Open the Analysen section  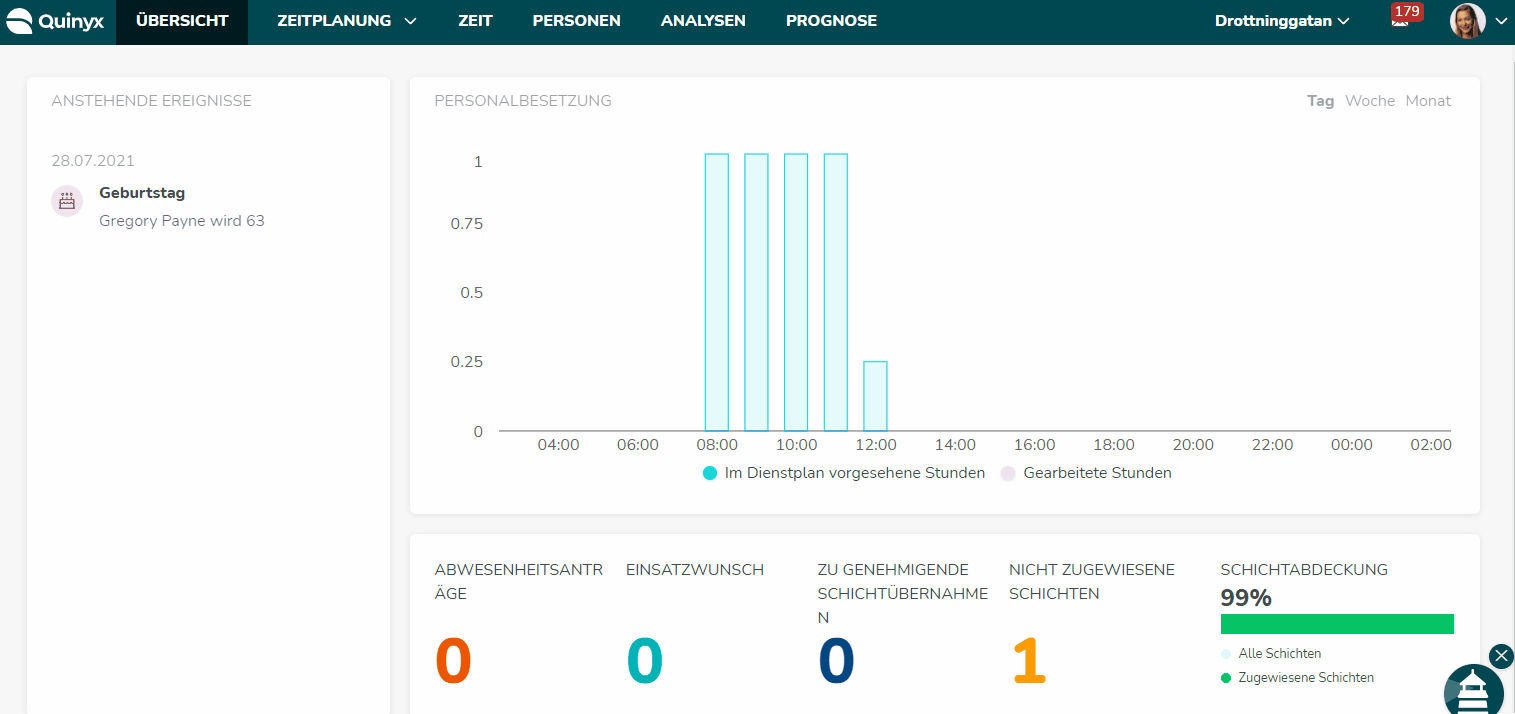click(703, 21)
